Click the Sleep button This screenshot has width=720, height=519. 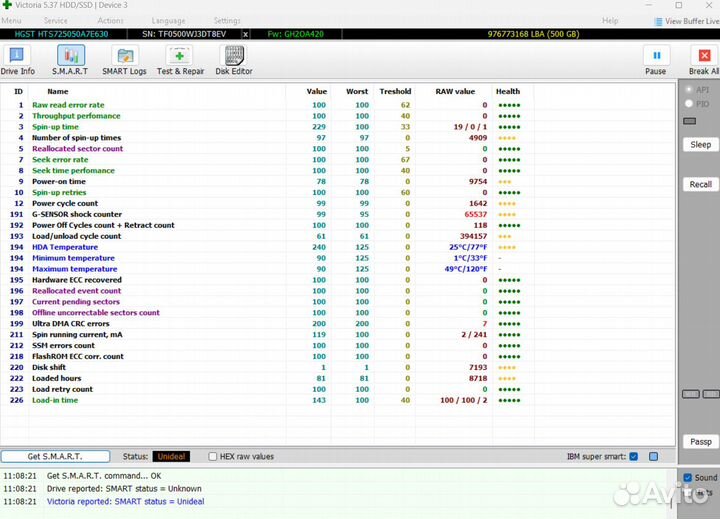(x=701, y=145)
